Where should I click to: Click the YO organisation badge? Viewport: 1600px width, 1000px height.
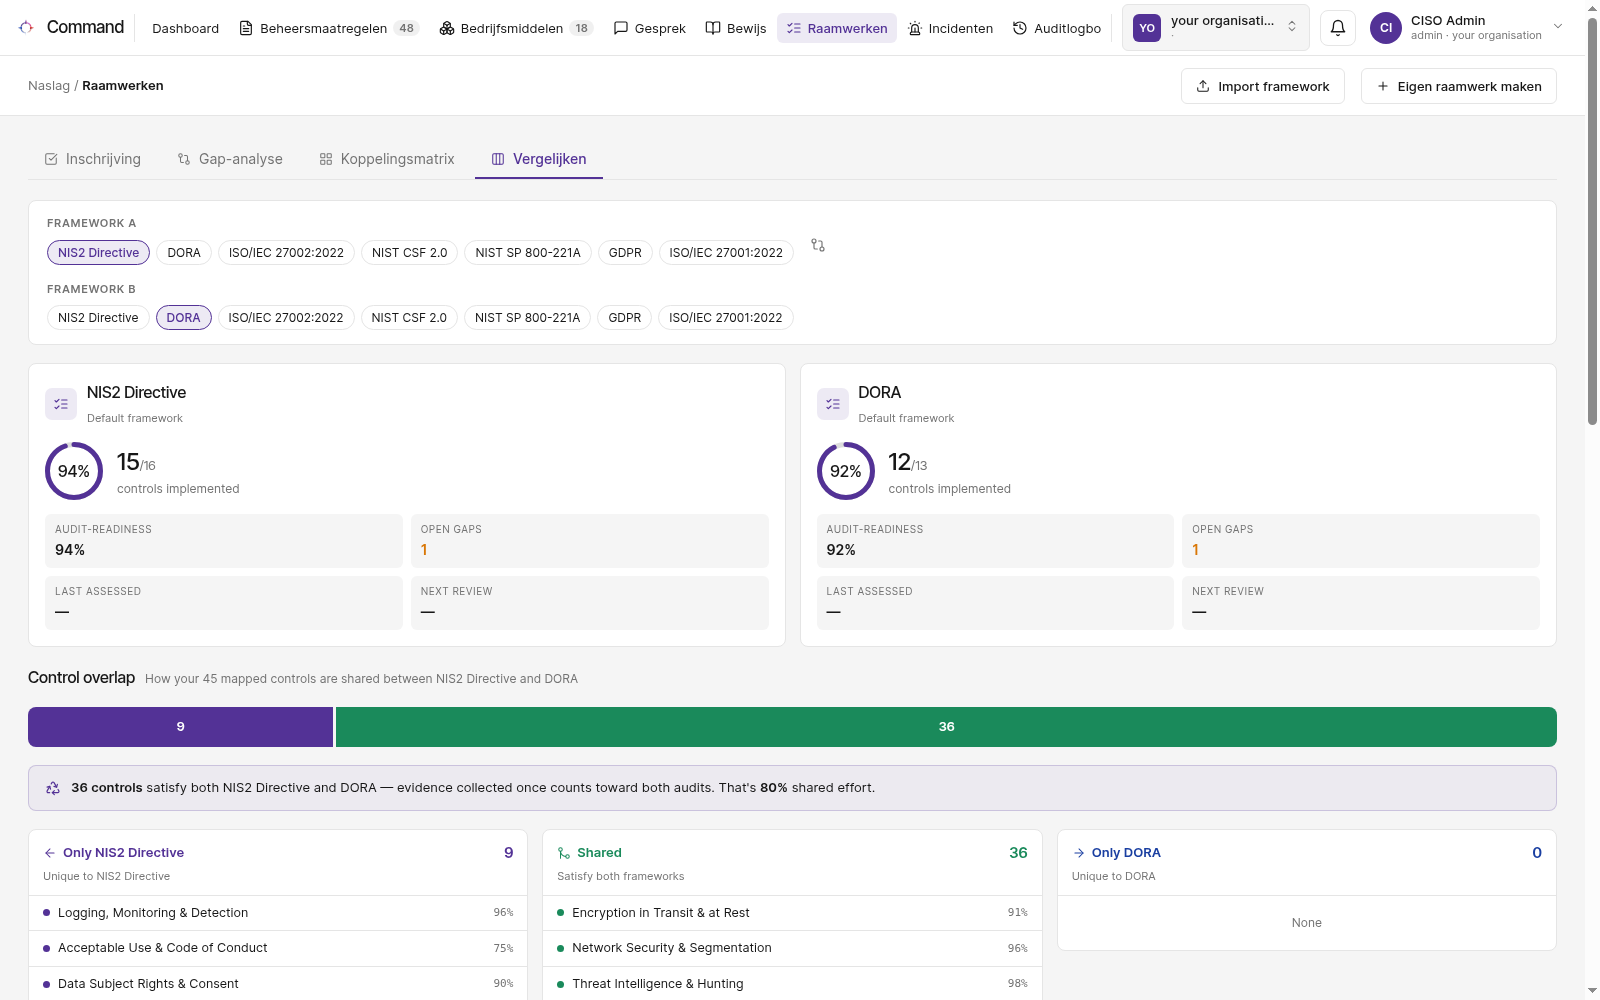tap(1147, 28)
